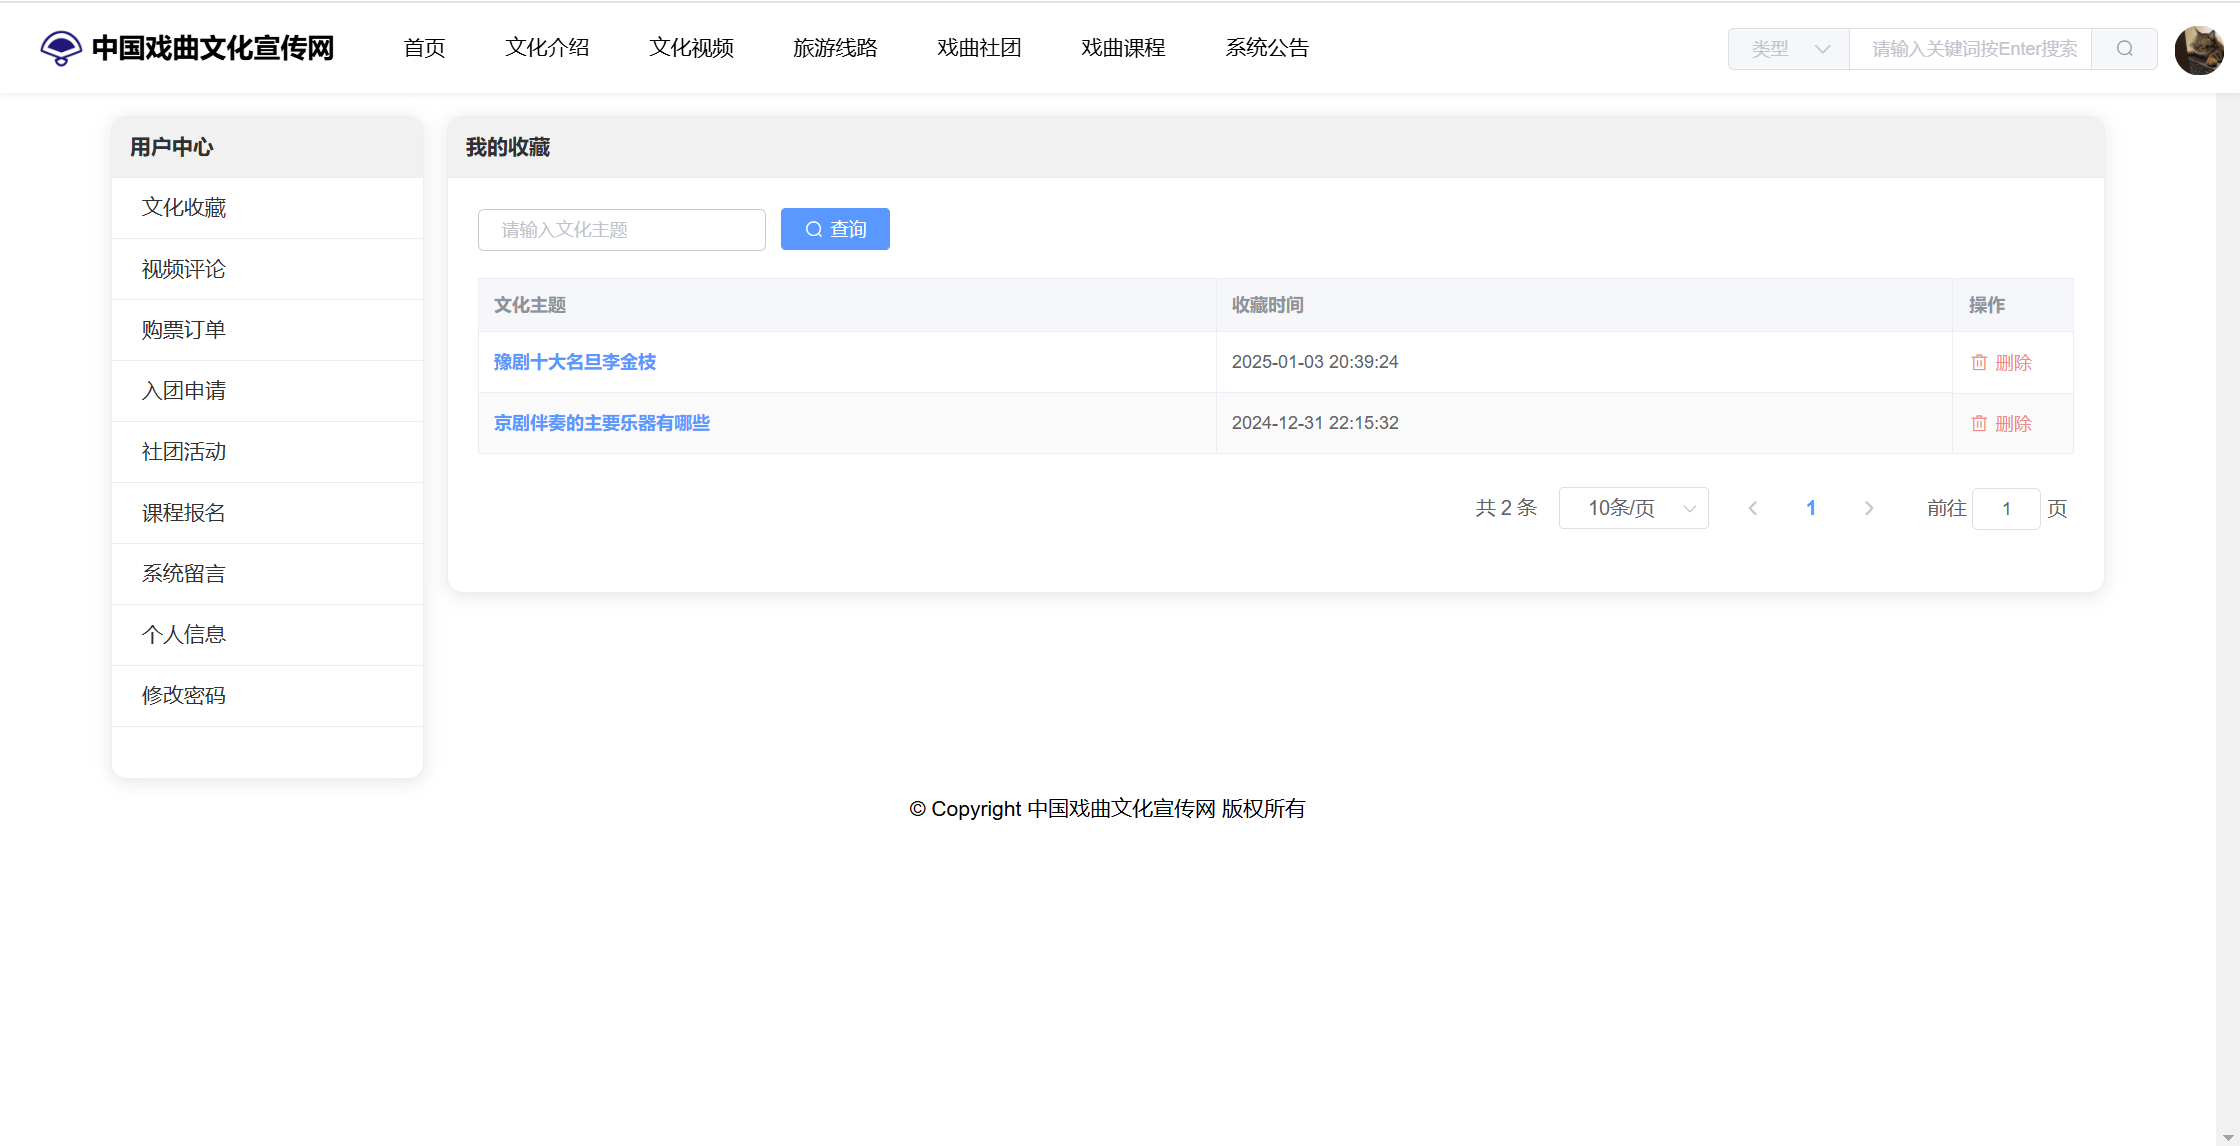The height and width of the screenshot is (1146, 2240).
Task: Click the site logo fan icon
Action: (60, 48)
